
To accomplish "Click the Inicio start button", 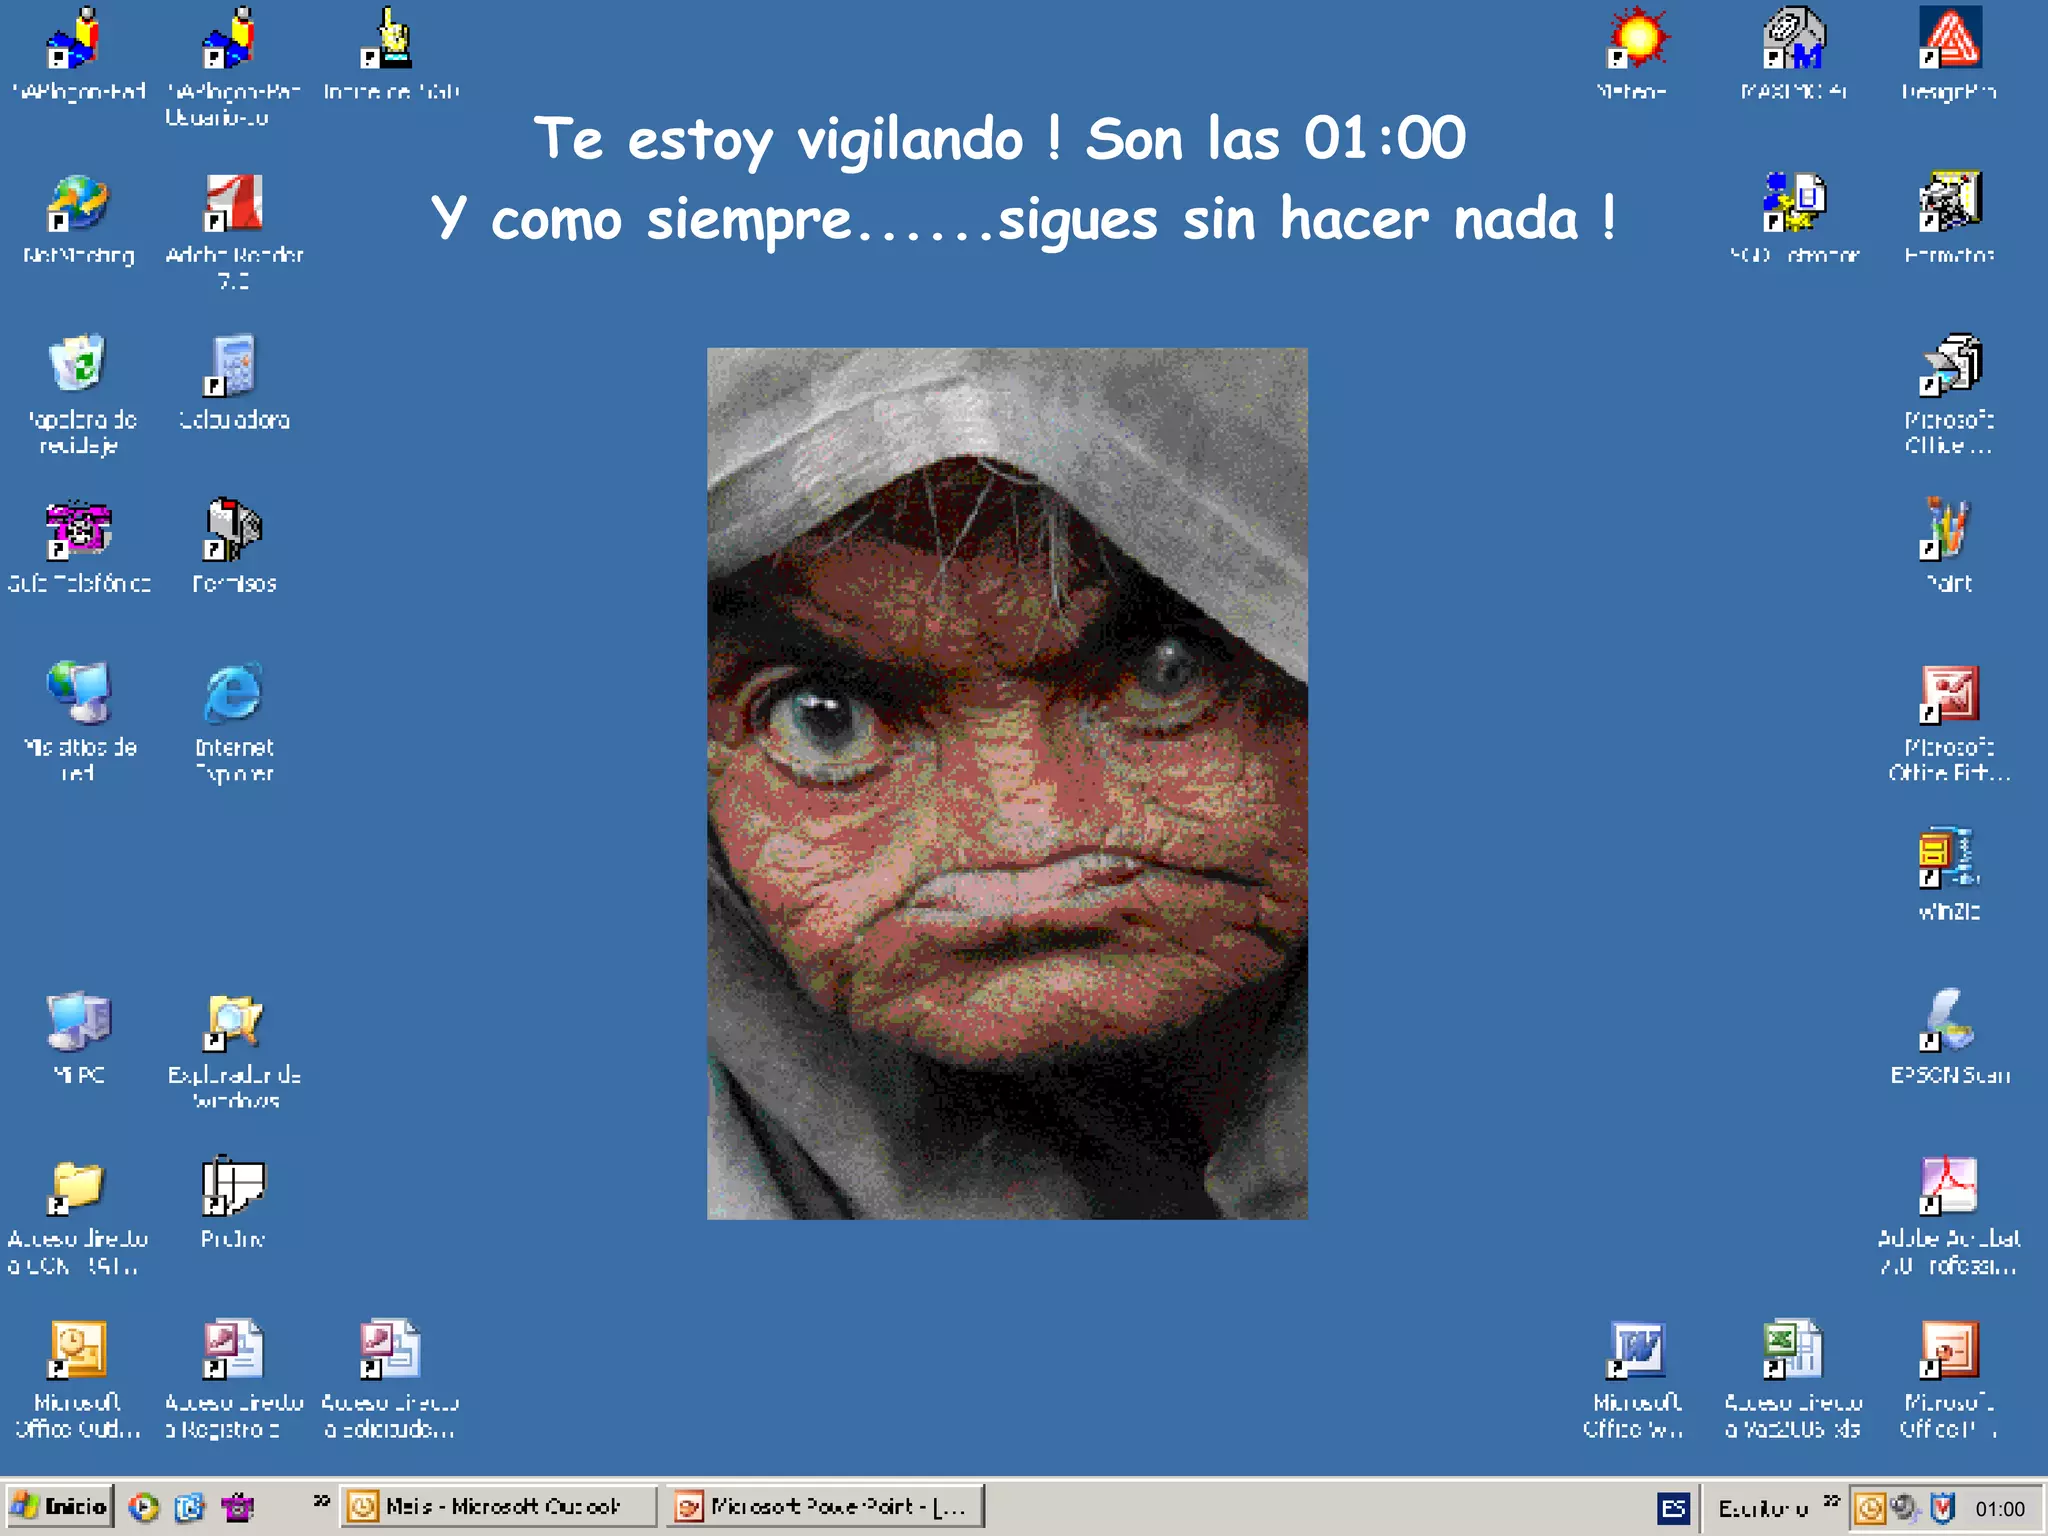I will [x=60, y=1507].
